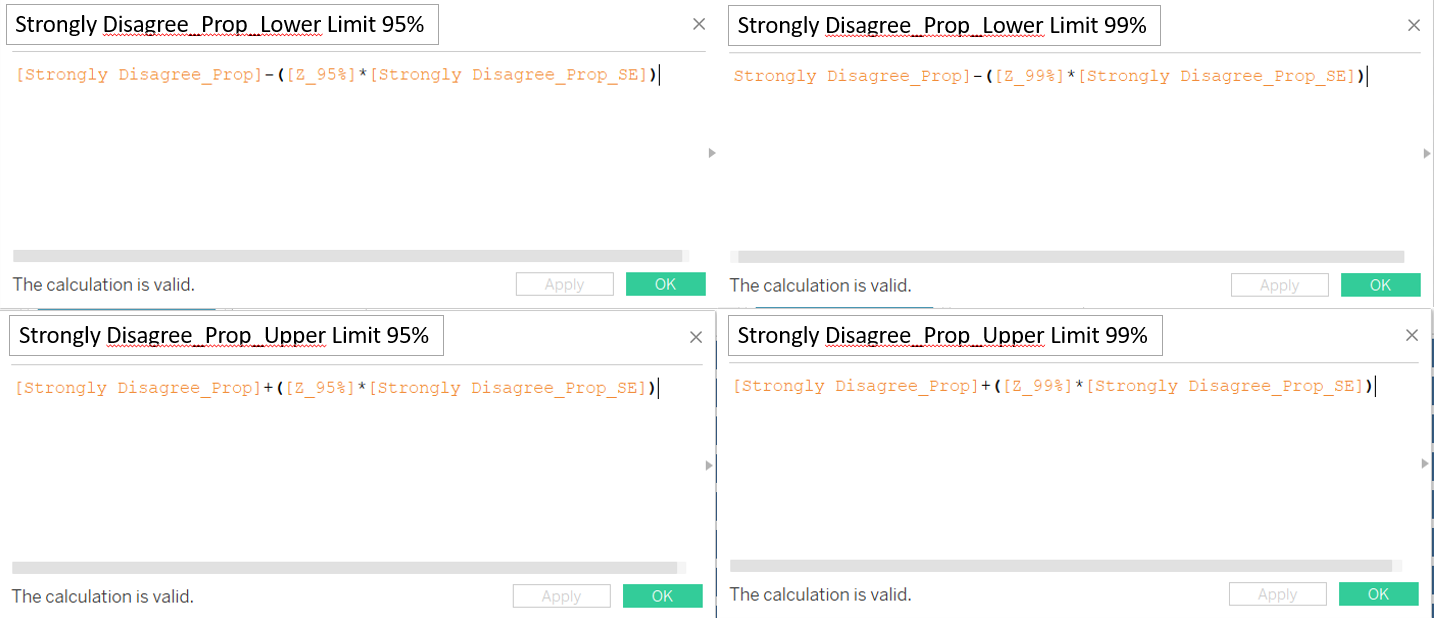Edit the Upper Limit 99% calculation name field

[945, 336]
